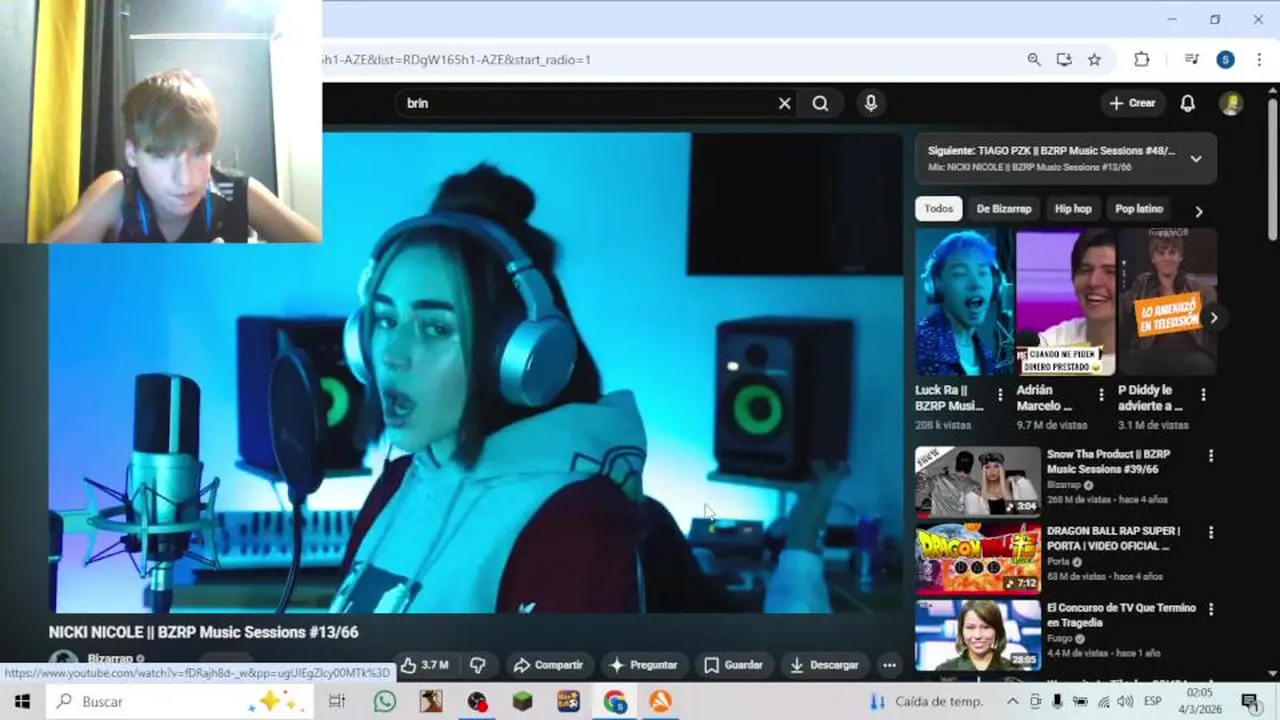Open WhatsApp from the taskbar
This screenshot has height=720, width=1280.
click(x=385, y=702)
